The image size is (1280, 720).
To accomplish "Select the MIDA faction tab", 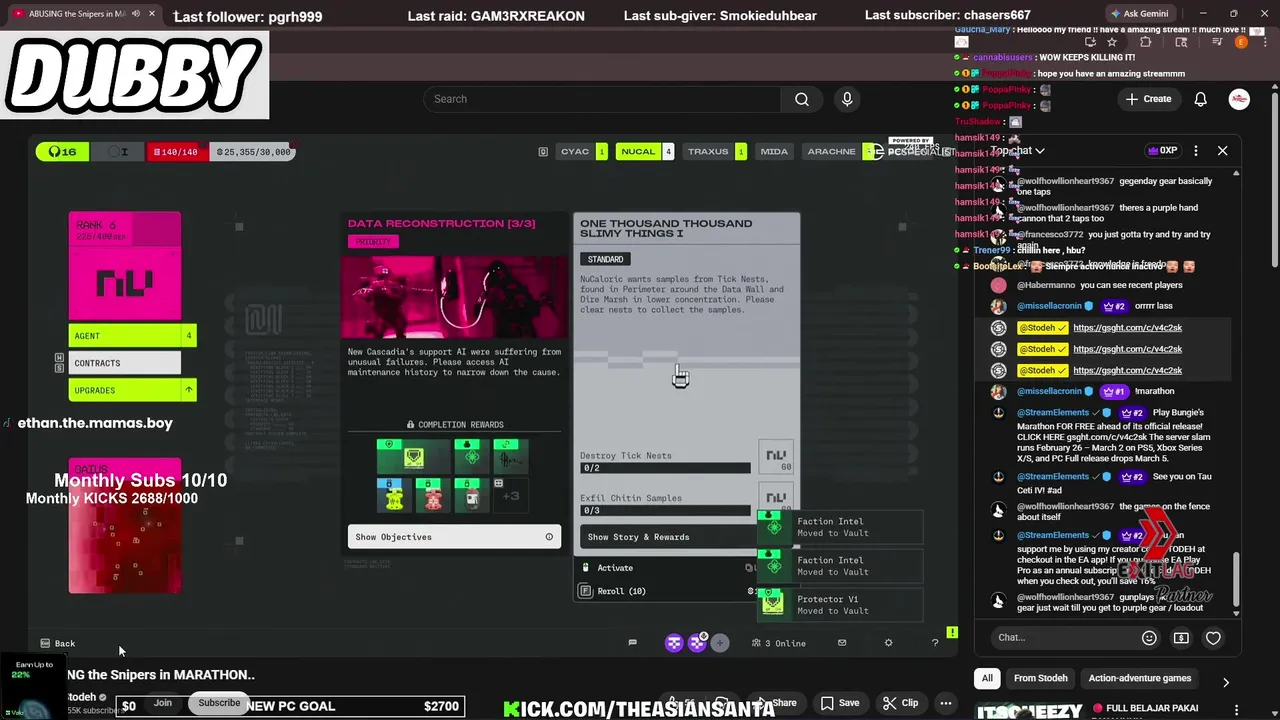I will tap(774, 151).
